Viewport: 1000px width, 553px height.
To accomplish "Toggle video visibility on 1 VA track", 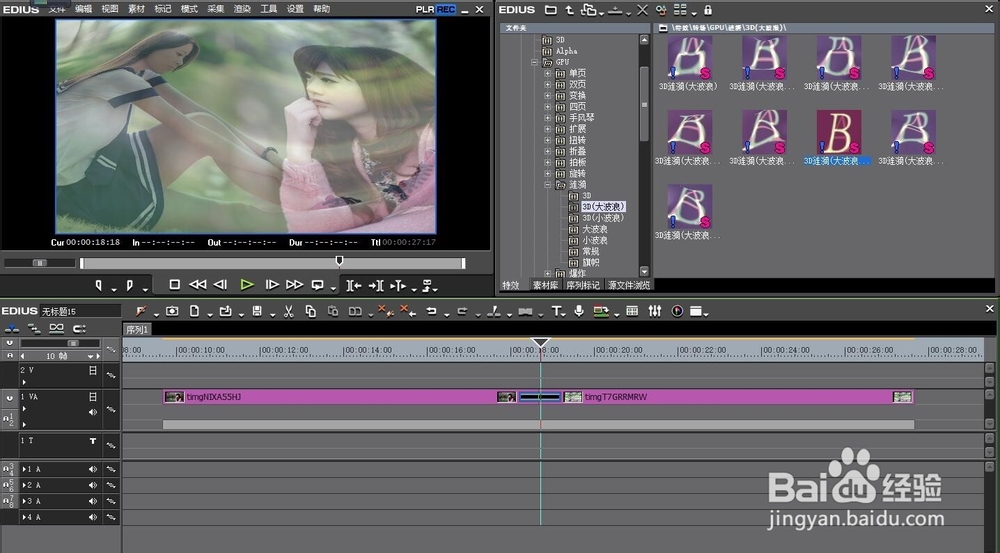I will tap(93, 397).
